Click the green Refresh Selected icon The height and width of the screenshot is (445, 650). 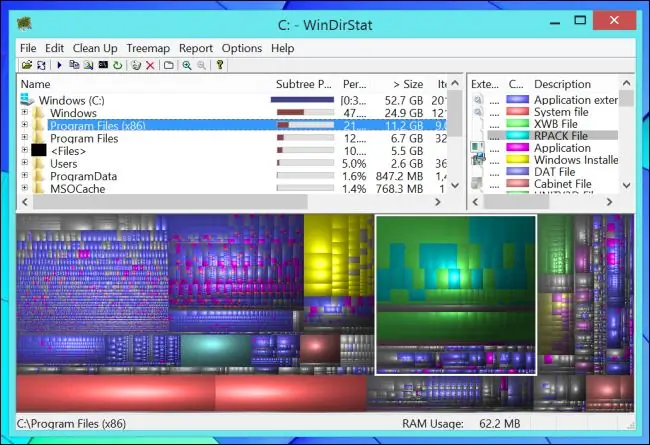pos(117,65)
